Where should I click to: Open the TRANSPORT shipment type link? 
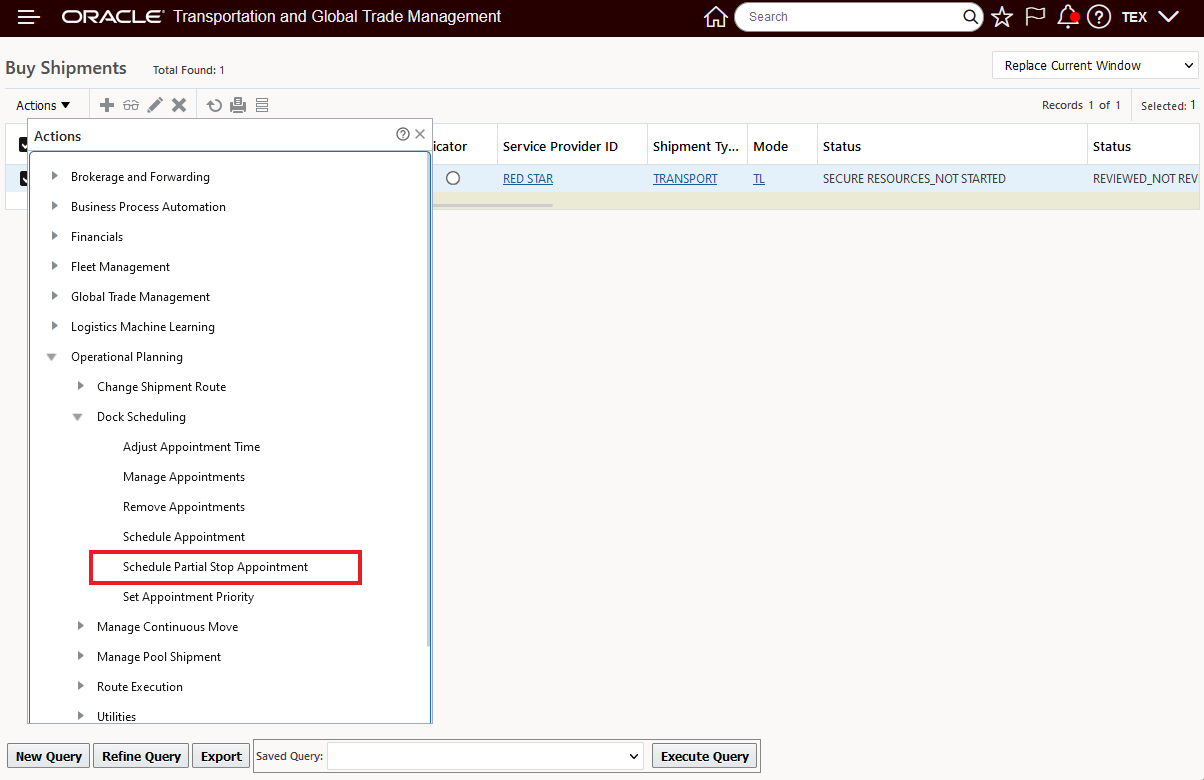(x=685, y=179)
